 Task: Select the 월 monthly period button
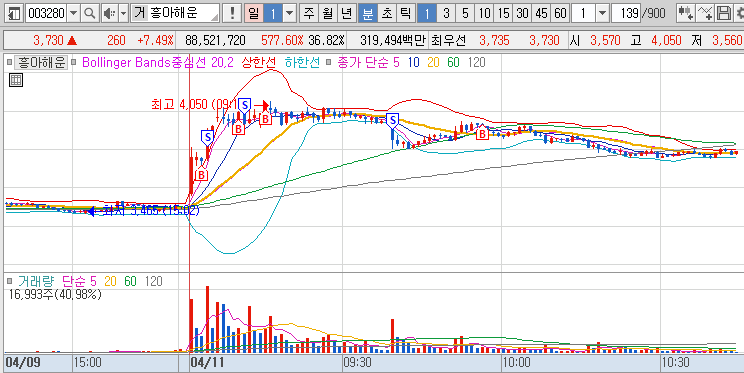coord(328,13)
